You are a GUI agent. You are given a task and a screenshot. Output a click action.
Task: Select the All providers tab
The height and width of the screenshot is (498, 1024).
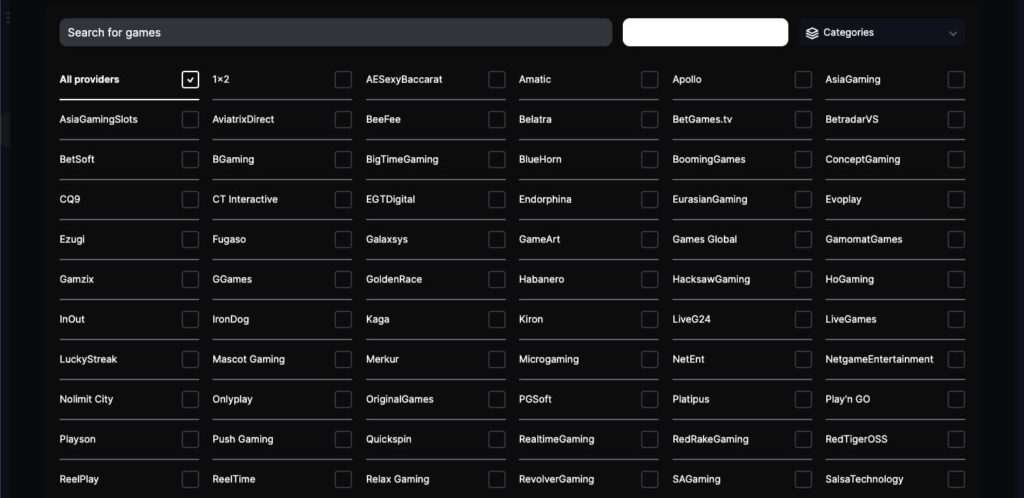[89, 79]
